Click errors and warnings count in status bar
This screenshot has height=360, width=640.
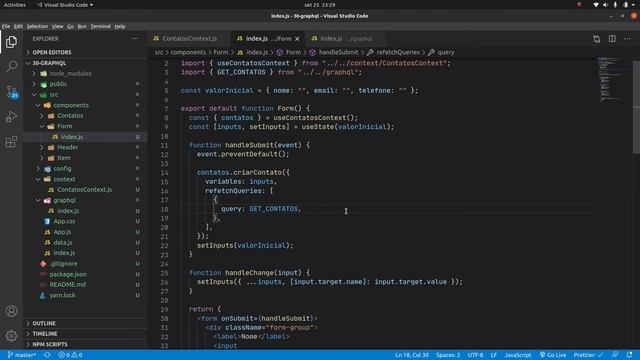click(x=70, y=355)
